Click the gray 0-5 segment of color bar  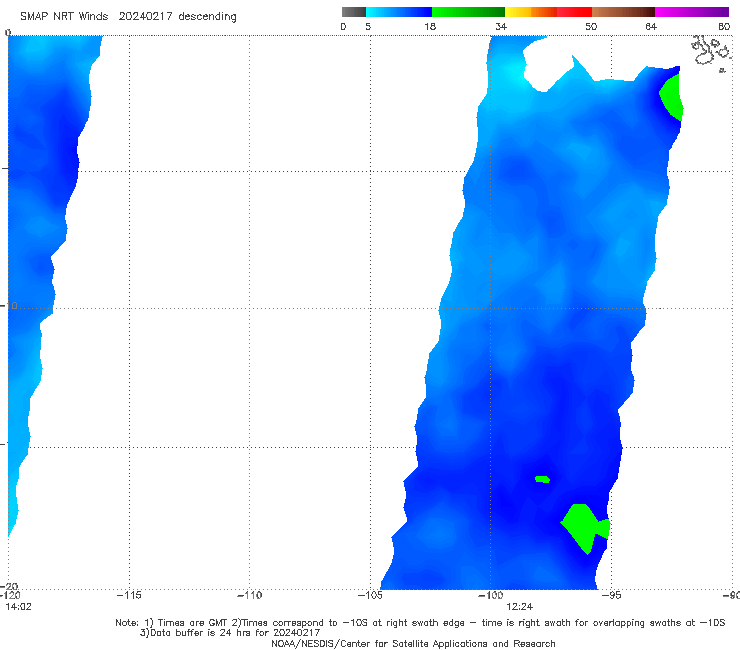pos(354,12)
